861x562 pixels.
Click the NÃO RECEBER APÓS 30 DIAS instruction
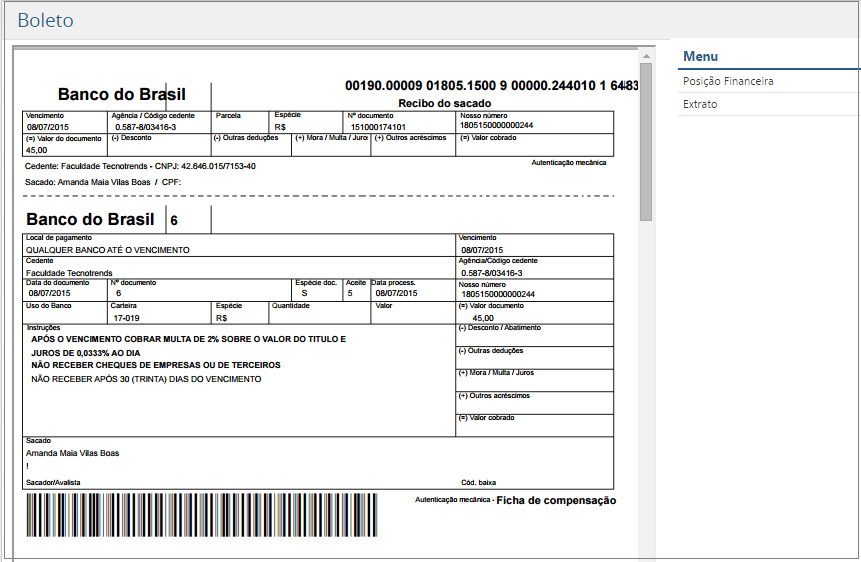146,379
